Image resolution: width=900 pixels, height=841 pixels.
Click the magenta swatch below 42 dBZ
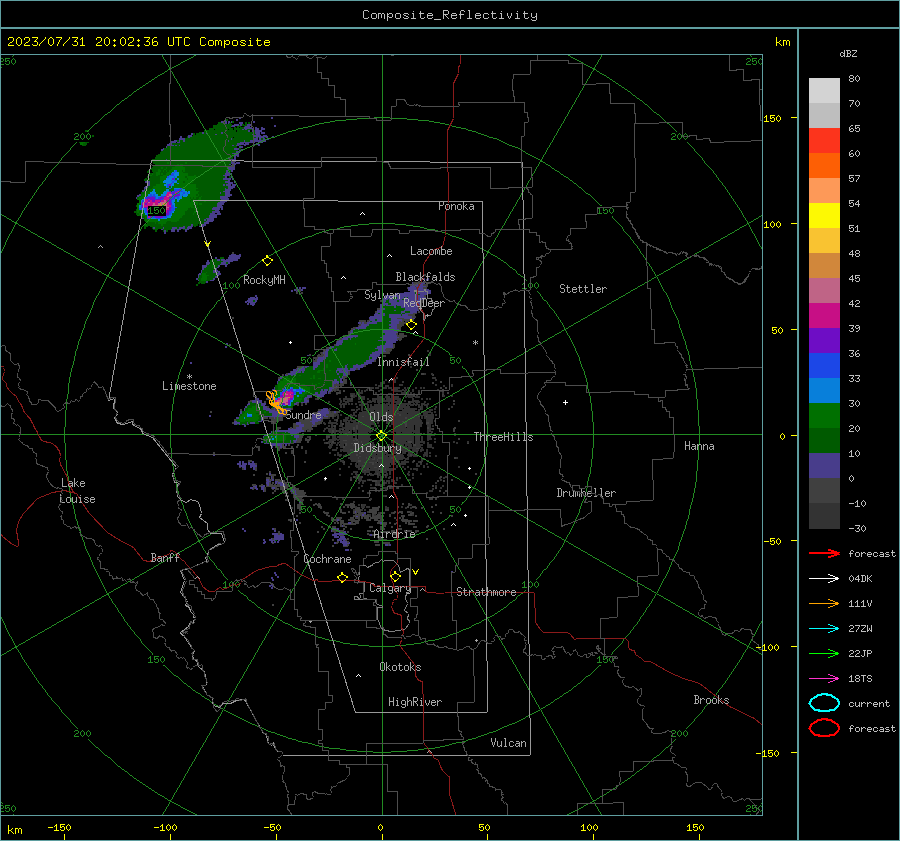pos(824,316)
